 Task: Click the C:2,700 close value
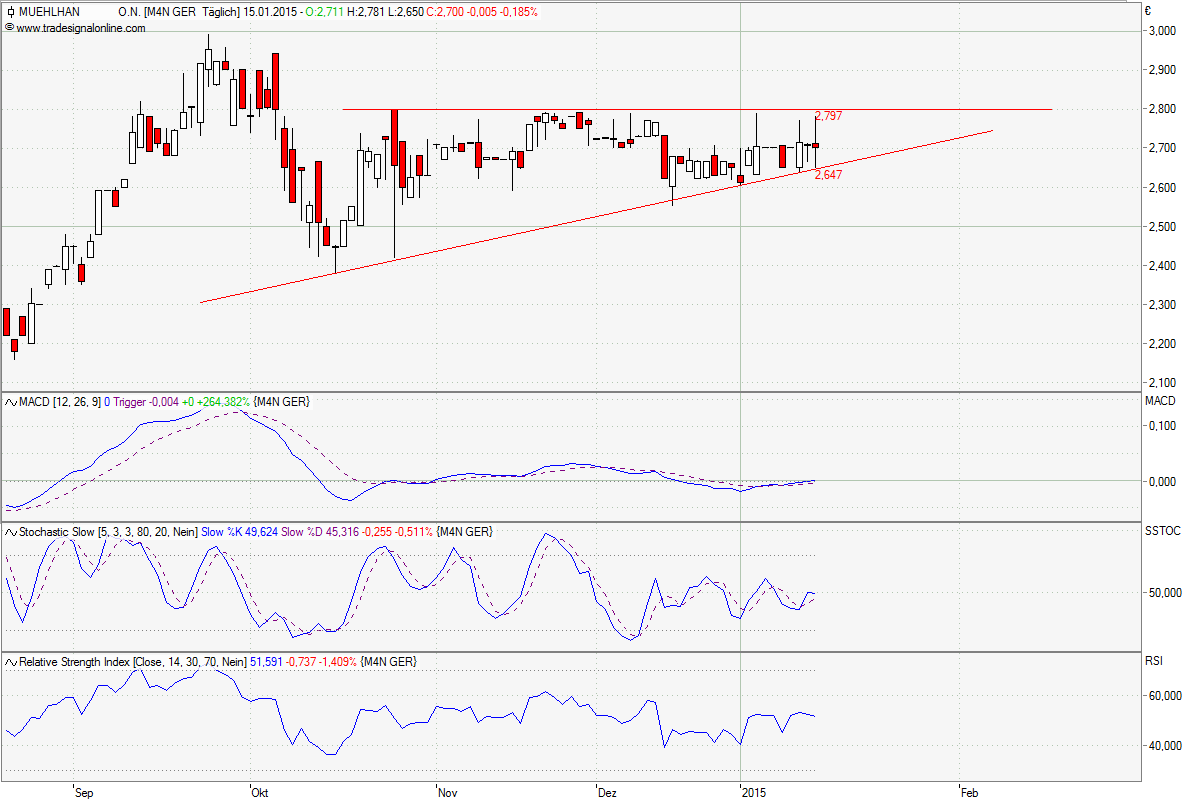(x=447, y=12)
